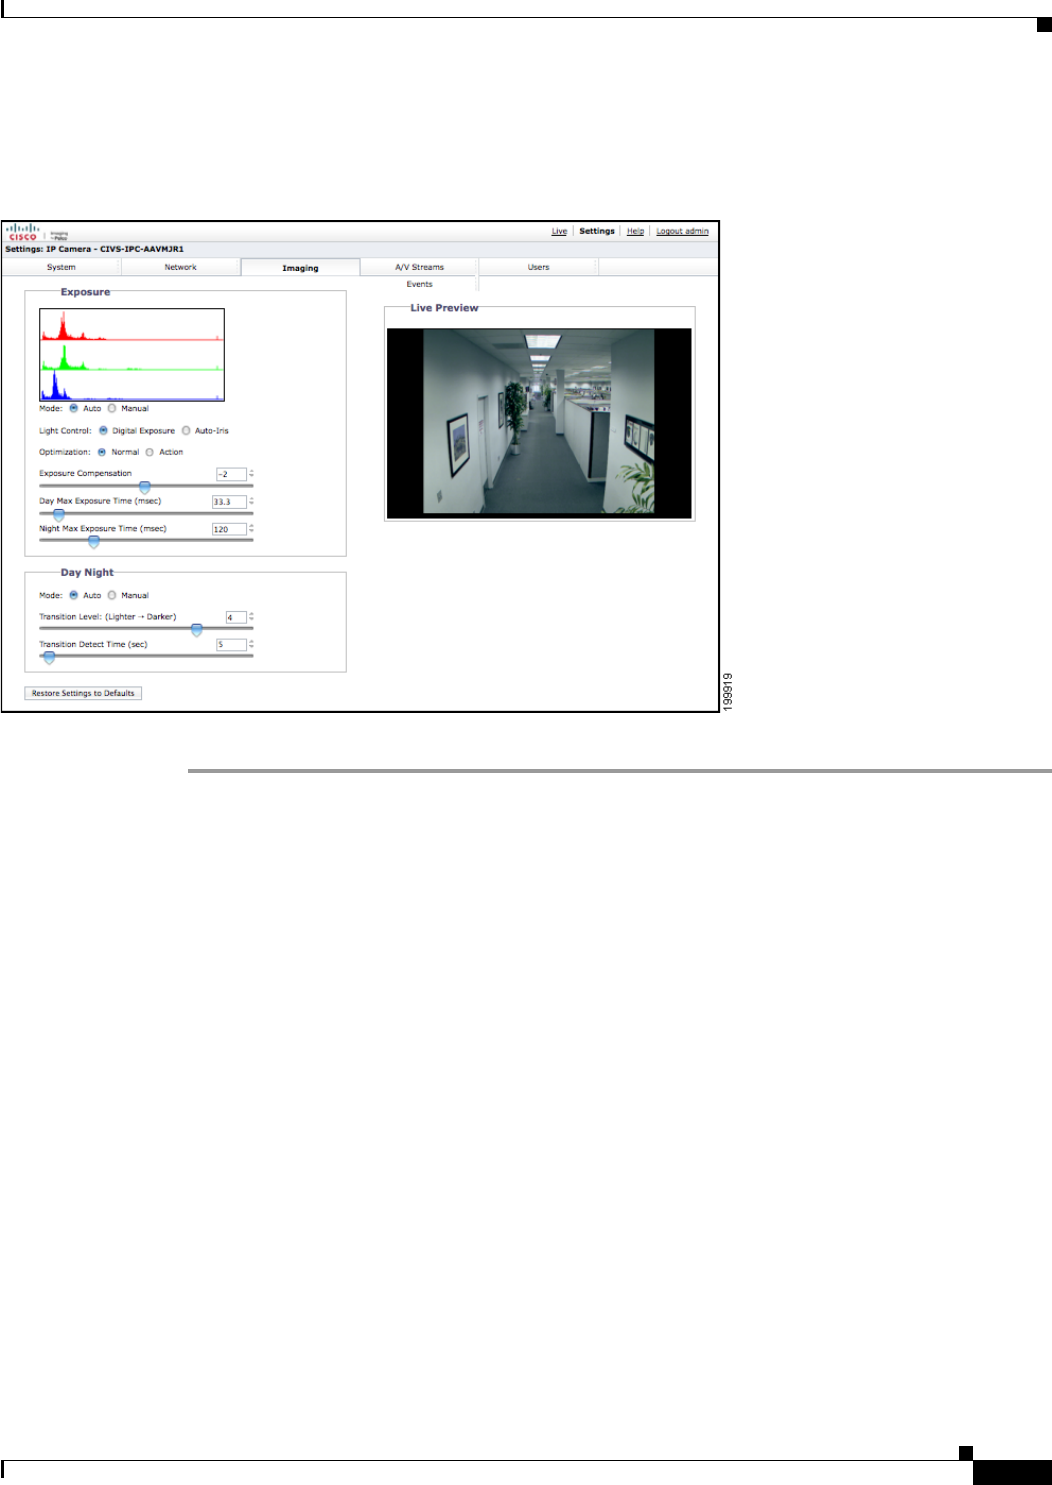
Task: Click the Exposure Compensation stepper arrows
Action: coord(252,474)
